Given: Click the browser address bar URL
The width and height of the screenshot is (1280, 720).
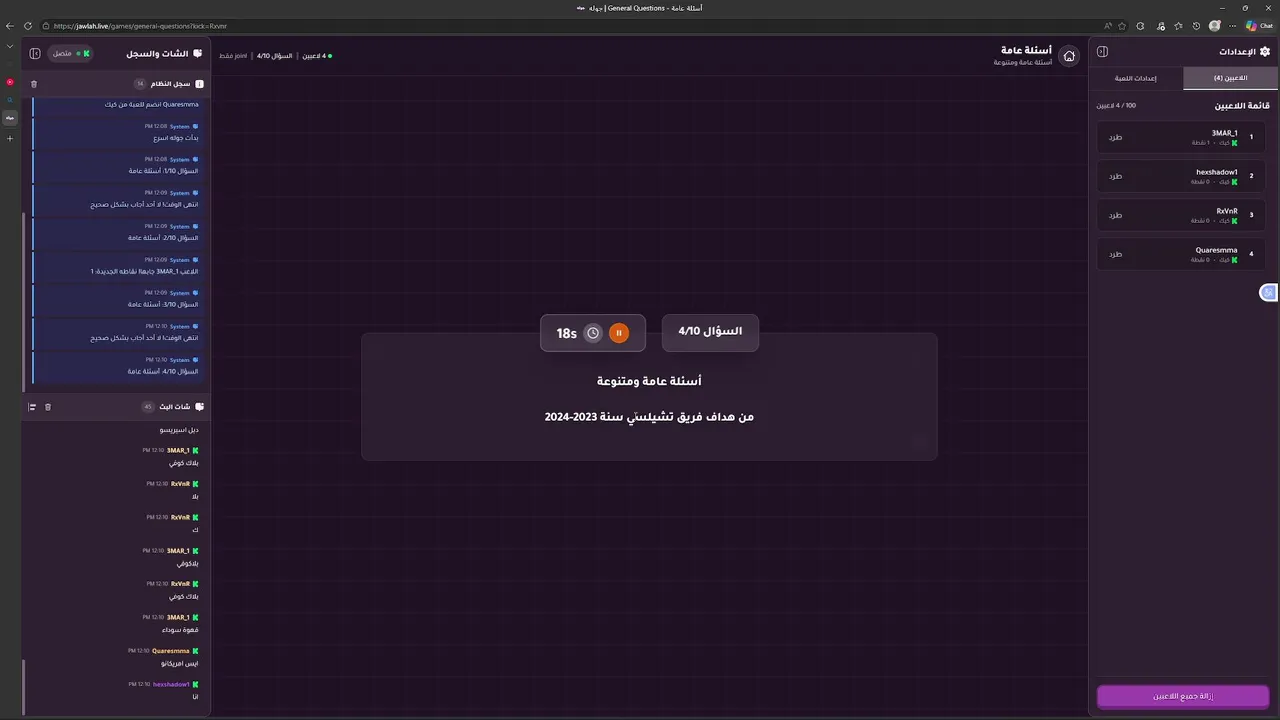Looking at the screenshot, I should 140,26.
